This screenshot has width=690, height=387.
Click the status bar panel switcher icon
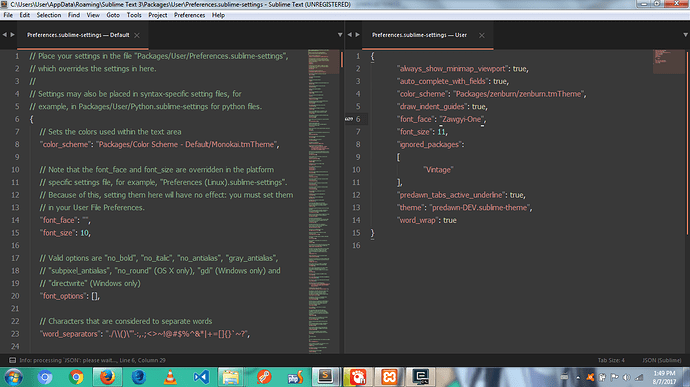pos(12,360)
